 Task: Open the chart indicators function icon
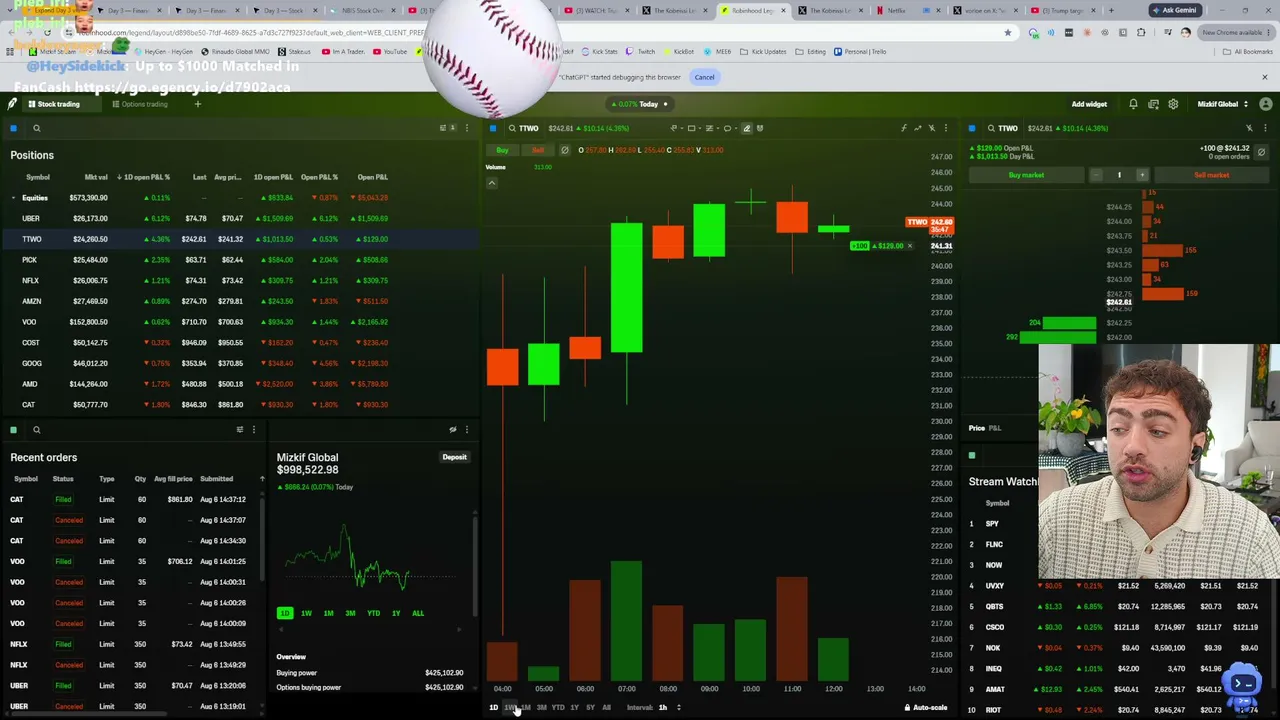(x=903, y=128)
